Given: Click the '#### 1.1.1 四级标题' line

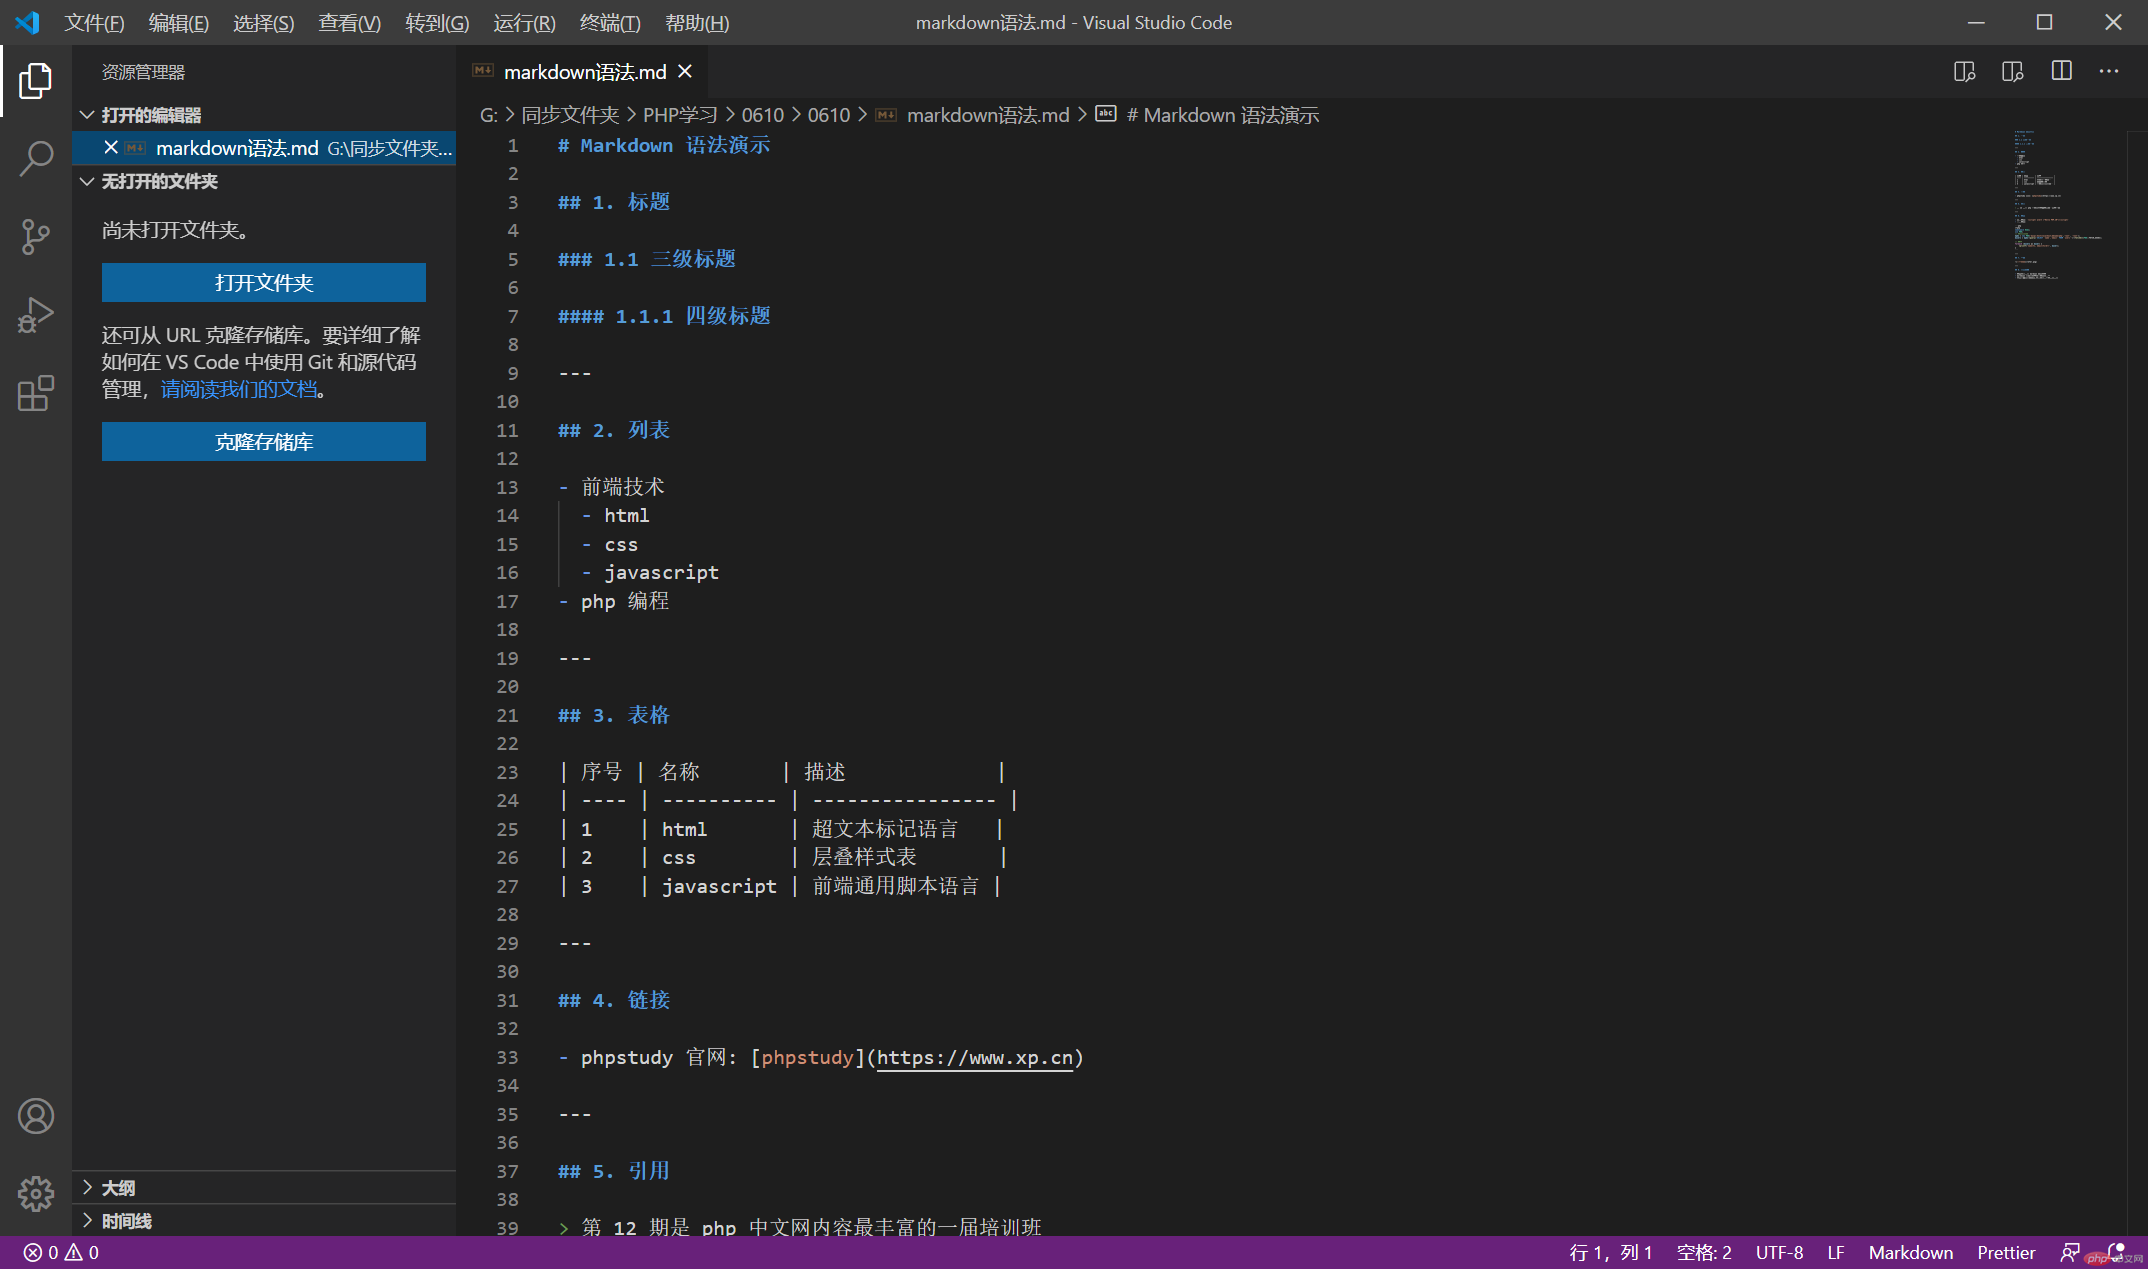Looking at the screenshot, I should pos(664,316).
